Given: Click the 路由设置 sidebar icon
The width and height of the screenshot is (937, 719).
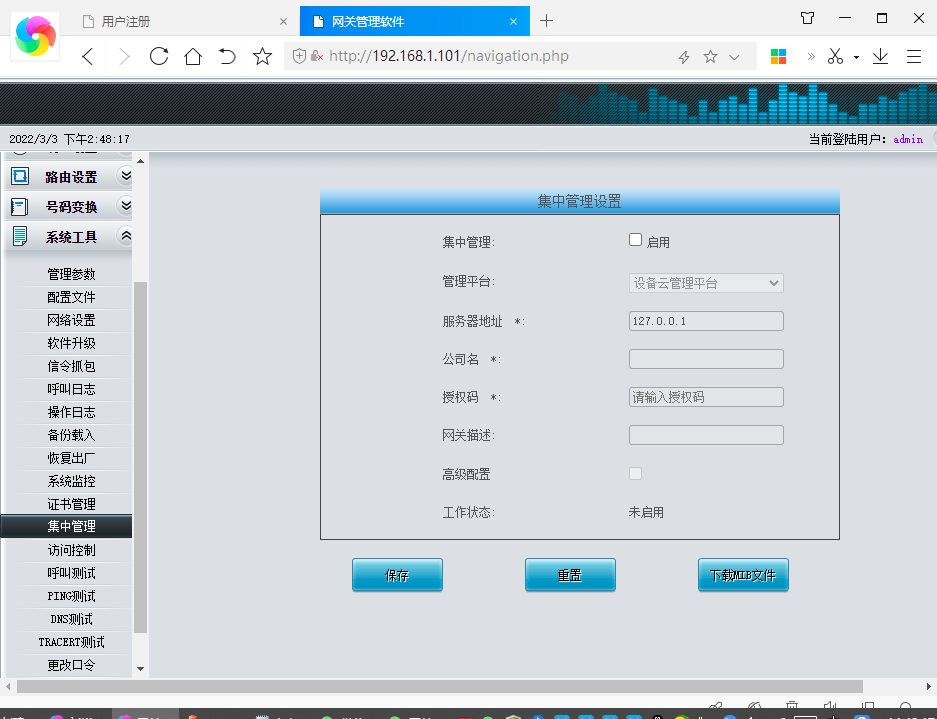Looking at the screenshot, I should [19, 177].
